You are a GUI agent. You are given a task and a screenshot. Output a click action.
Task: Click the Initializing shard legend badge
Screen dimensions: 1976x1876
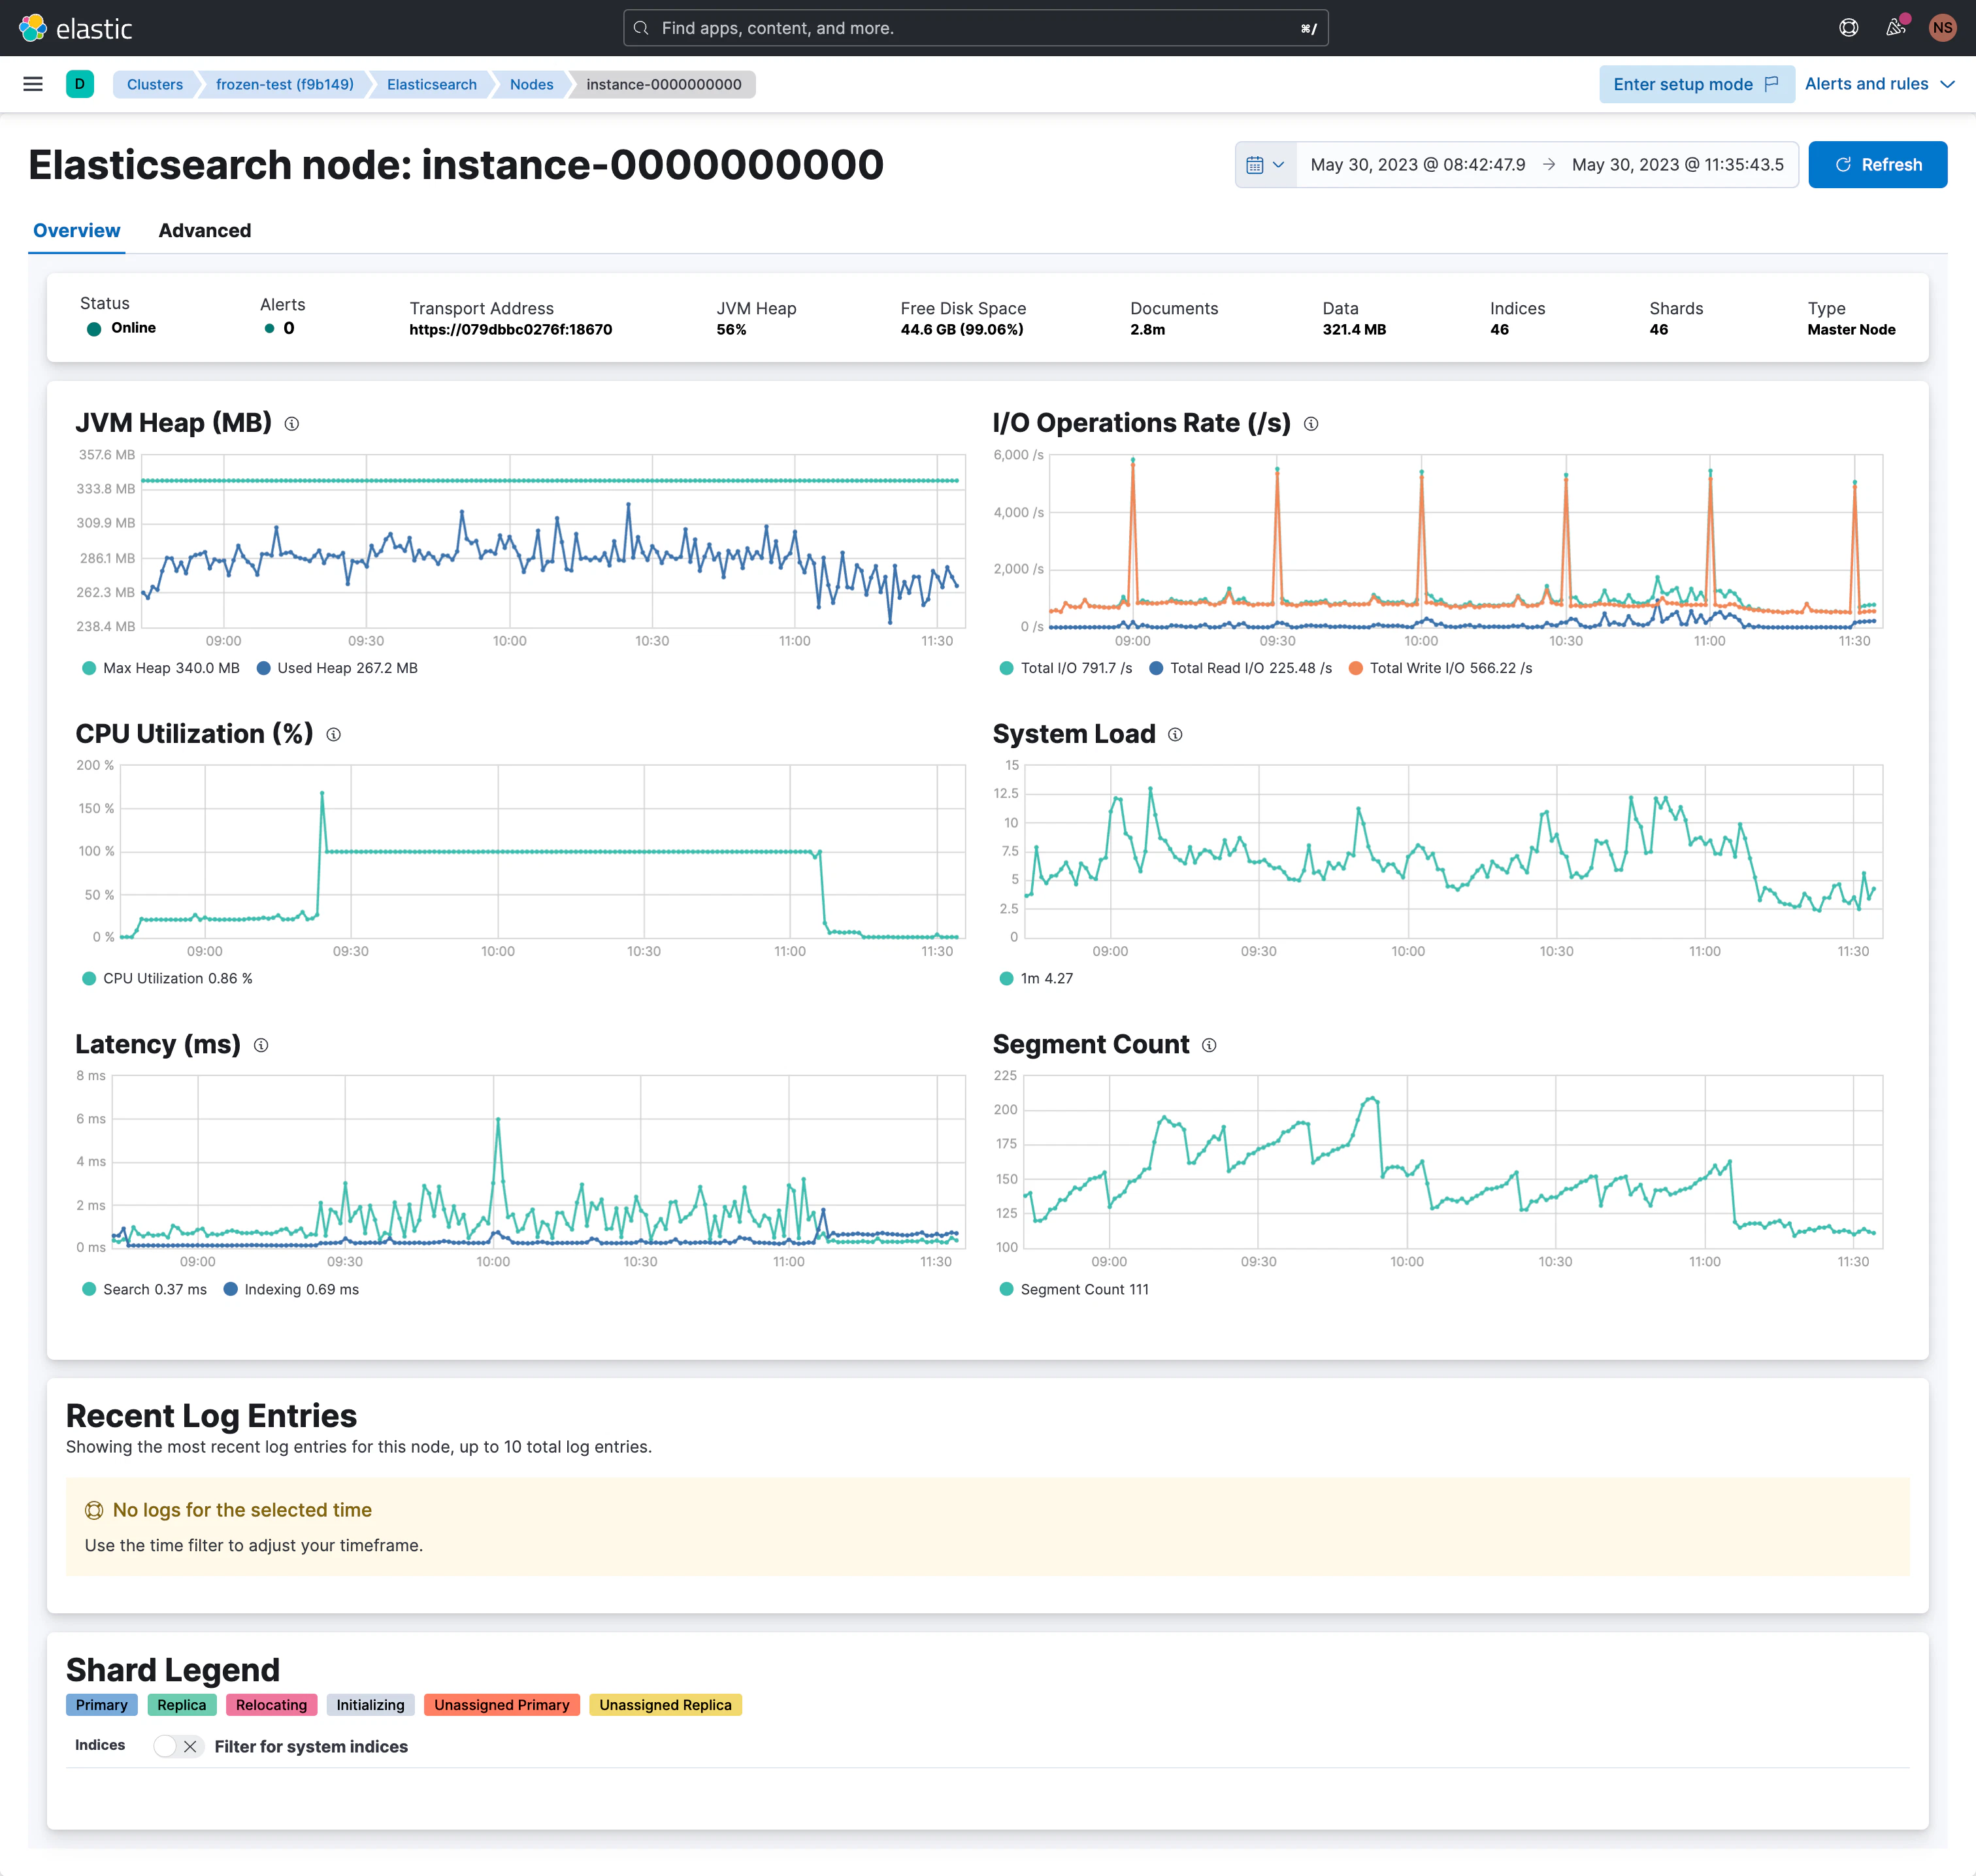(x=371, y=1706)
